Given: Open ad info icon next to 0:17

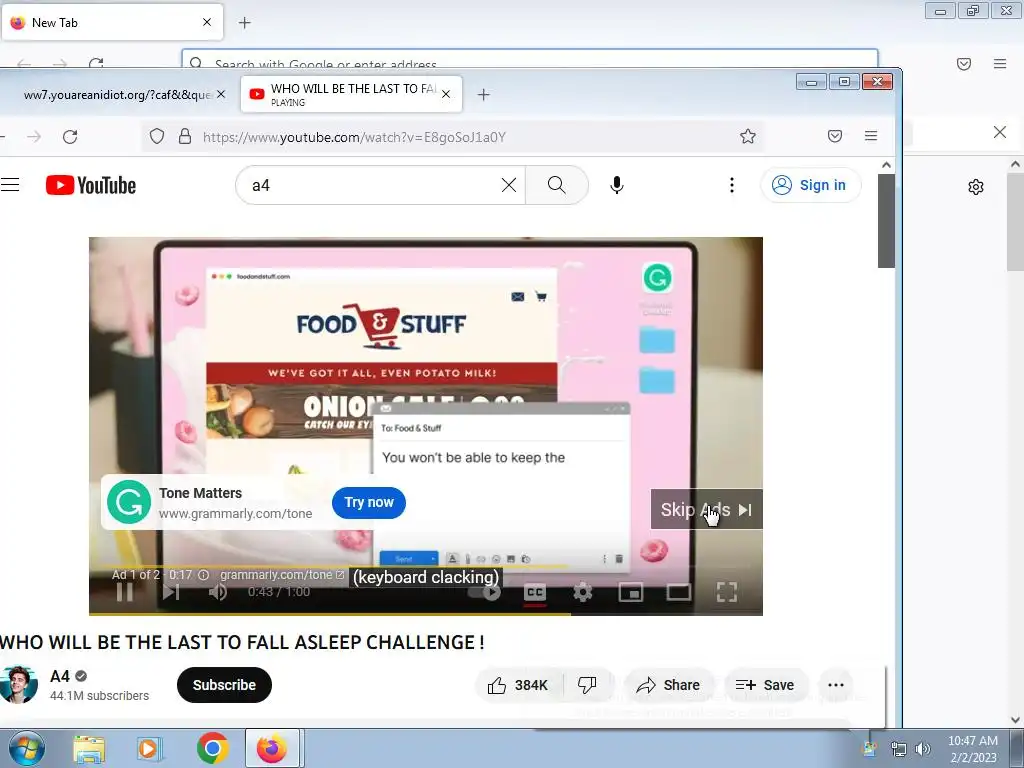Looking at the screenshot, I should click(204, 575).
